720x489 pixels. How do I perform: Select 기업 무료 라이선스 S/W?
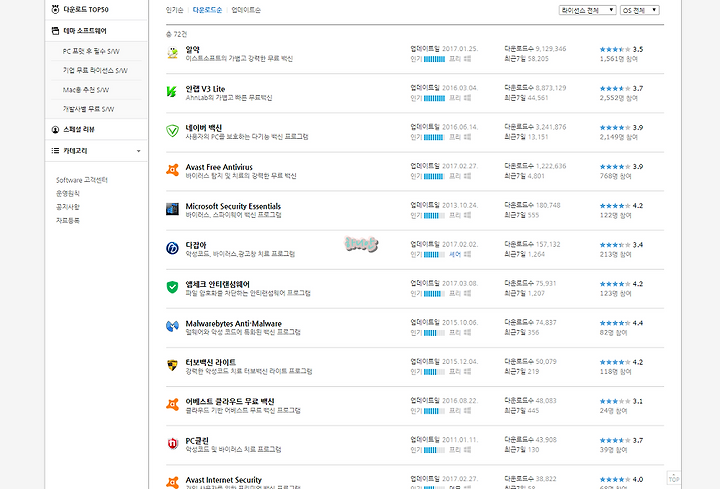(x=95, y=71)
